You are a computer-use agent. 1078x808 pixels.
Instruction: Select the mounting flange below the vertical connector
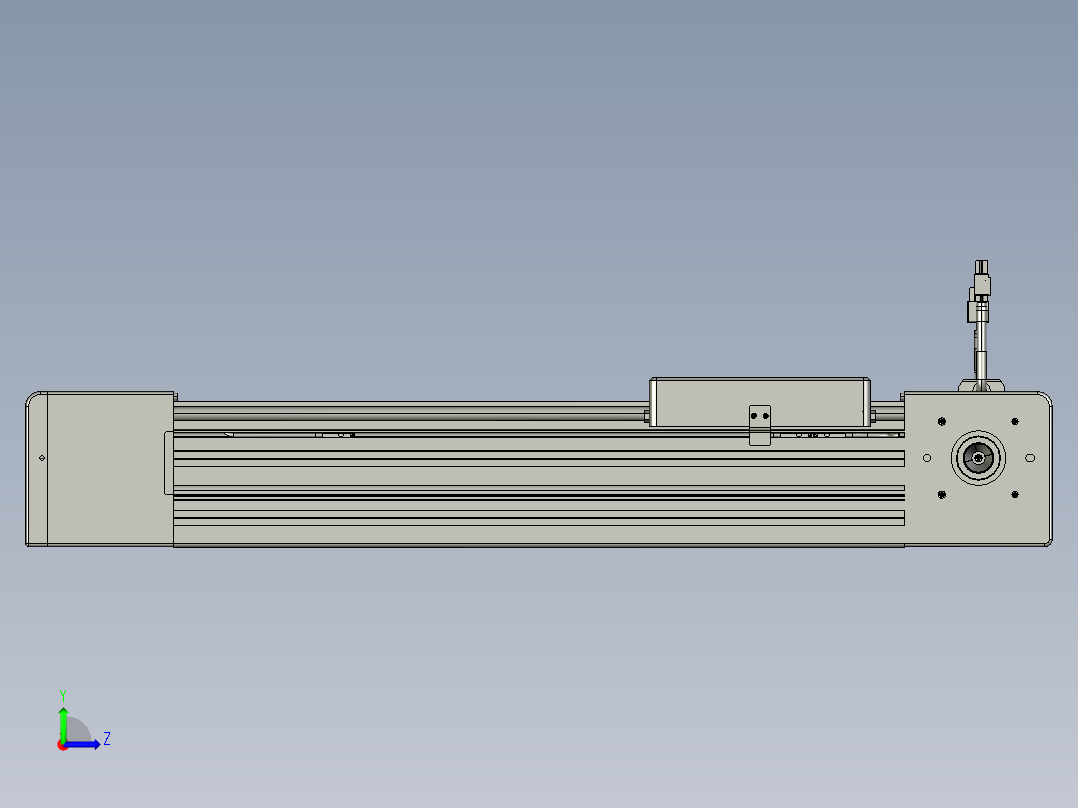pyautogui.click(x=981, y=386)
